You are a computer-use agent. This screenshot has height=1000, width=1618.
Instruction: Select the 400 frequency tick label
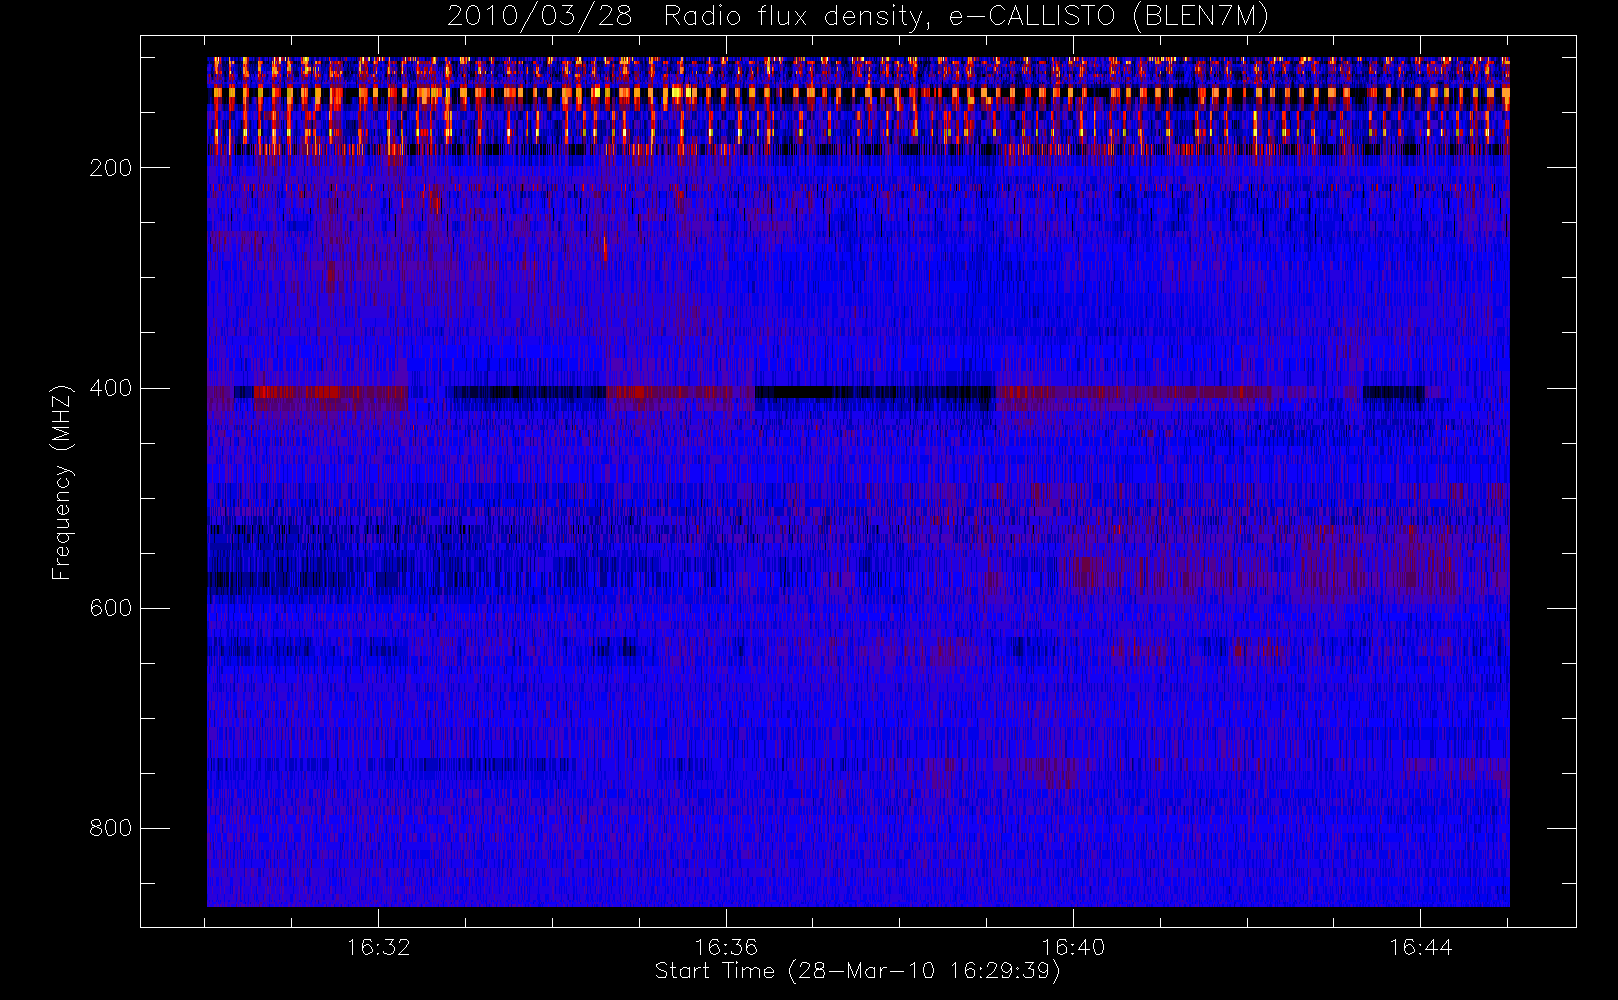coord(111,388)
